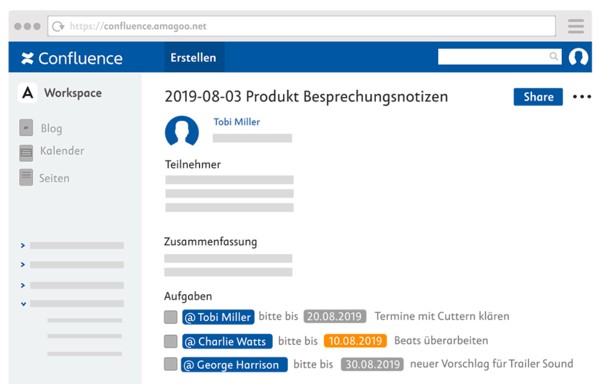Check the Charlie Watts task checkbox
603x385 pixels.
pyautogui.click(x=170, y=341)
